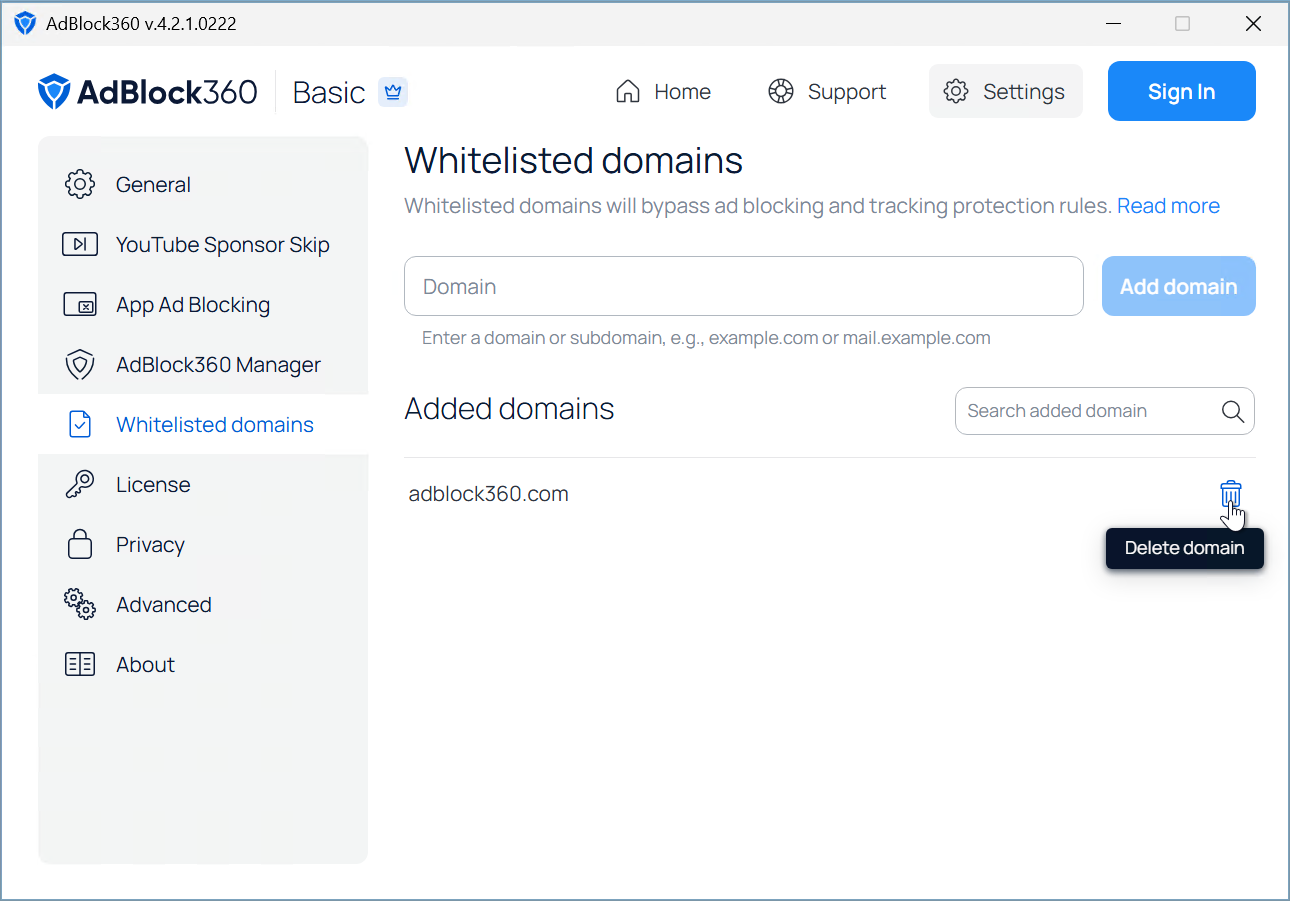Delete adblock360.com with the trash icon
Image resolution: width=1290 pixels, height=901 pixels.
click(1230, 493)
